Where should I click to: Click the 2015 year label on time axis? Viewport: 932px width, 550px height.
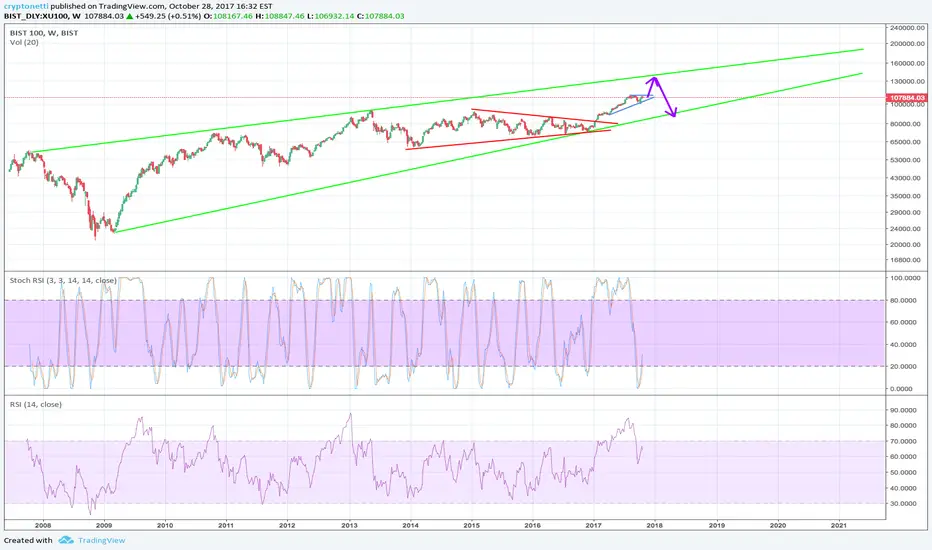tap(471, 525)
